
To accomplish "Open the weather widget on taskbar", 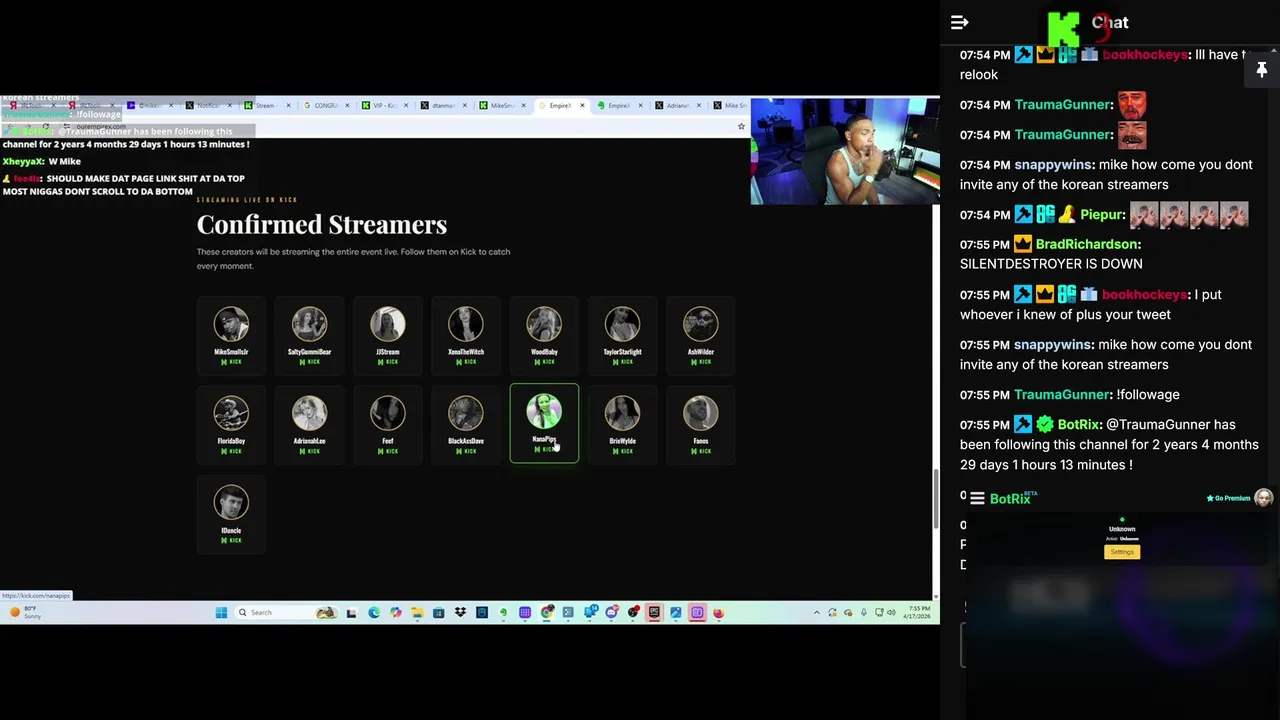I will [x=27, y=612].
